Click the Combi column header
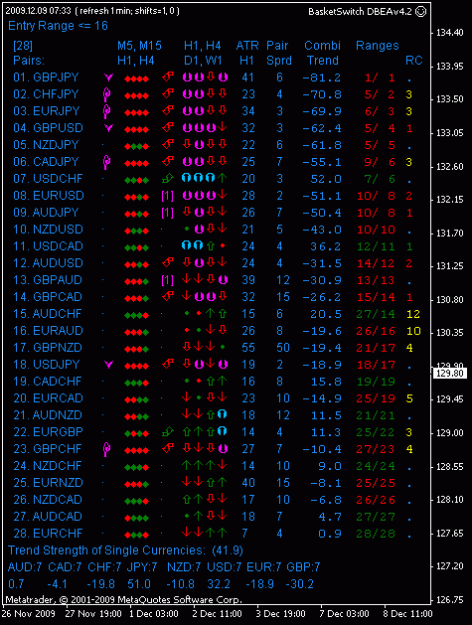The height and width of the screenshot is (625, 472). pos(323,45)
